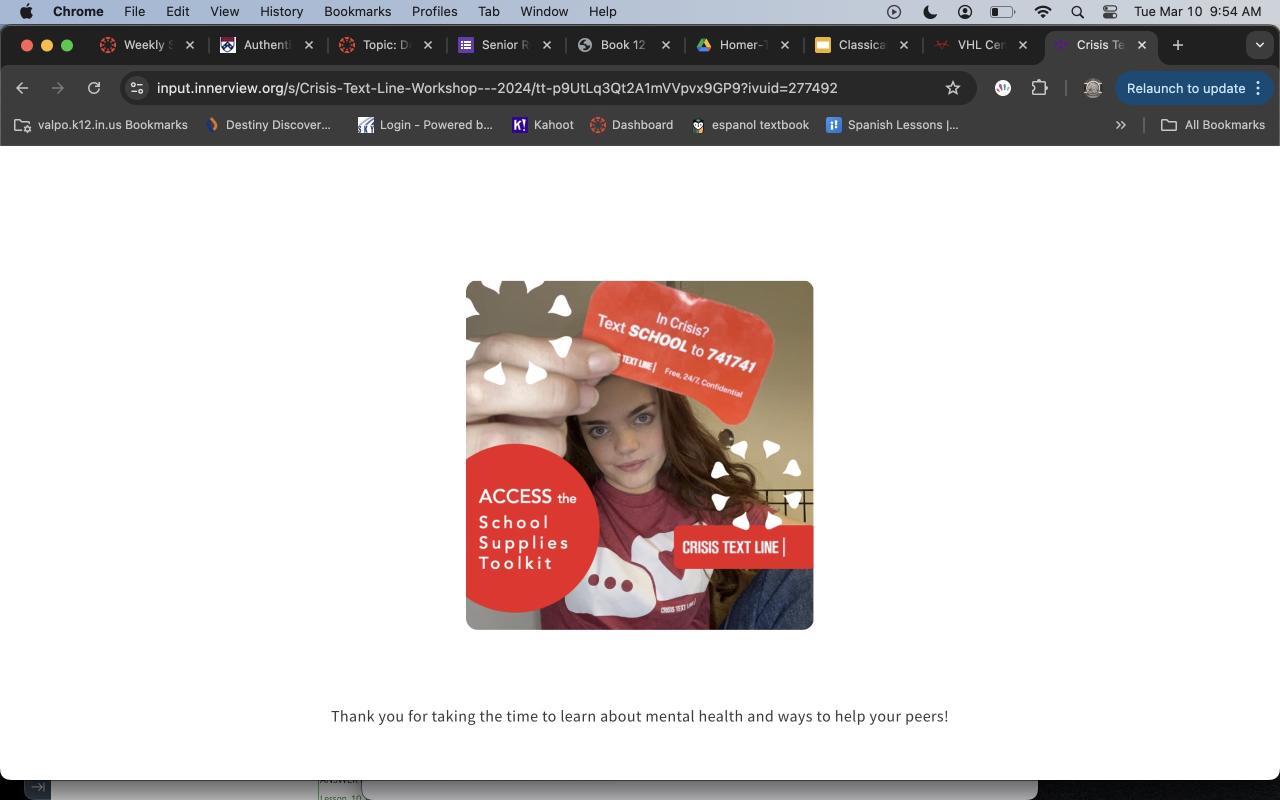The height and width of the screenshot is (800, 1280).
Task: Expand the tab search dropdown
Action: [x=1260, y=45]
